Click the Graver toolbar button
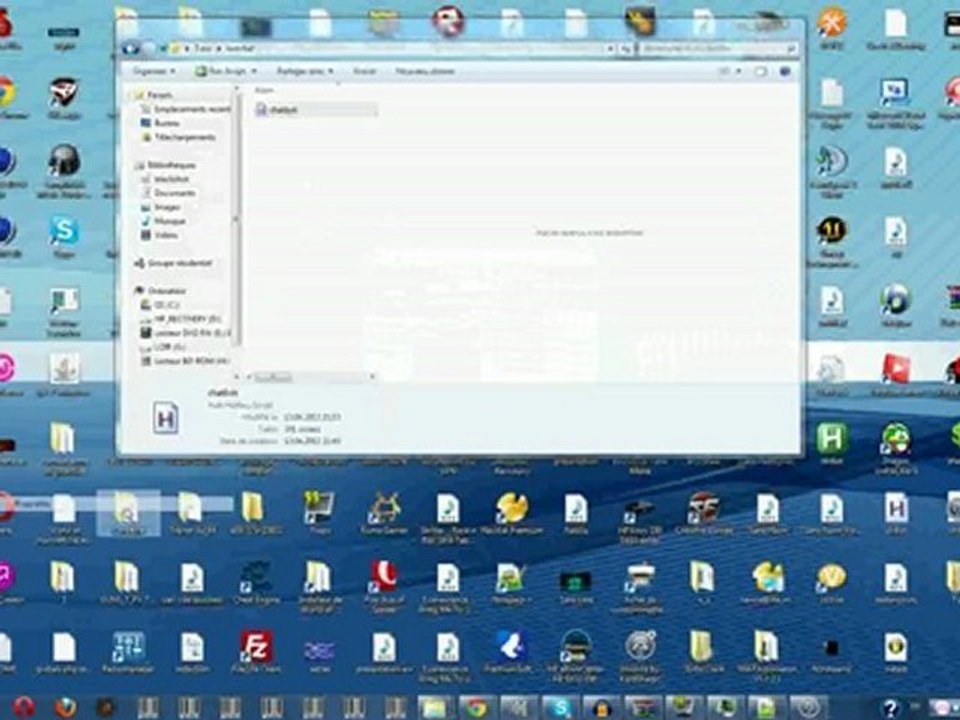Viewport: 960px width, 720px height. [x=364, y=72]
